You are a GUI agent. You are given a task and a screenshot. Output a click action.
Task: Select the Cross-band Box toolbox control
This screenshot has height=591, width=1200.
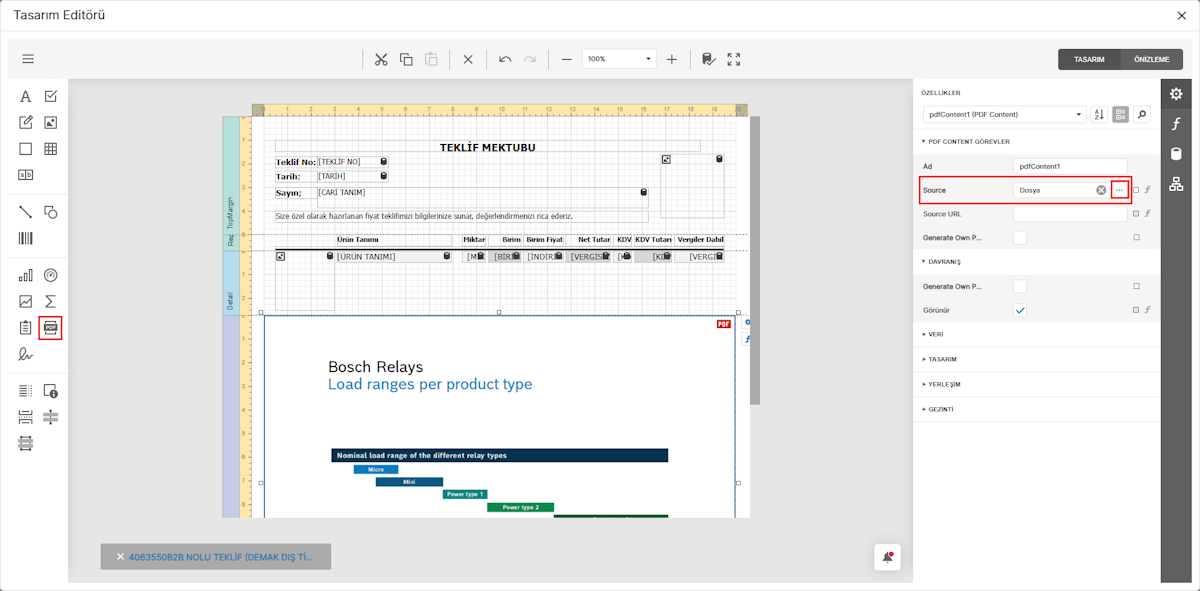(x=26, y=442)
